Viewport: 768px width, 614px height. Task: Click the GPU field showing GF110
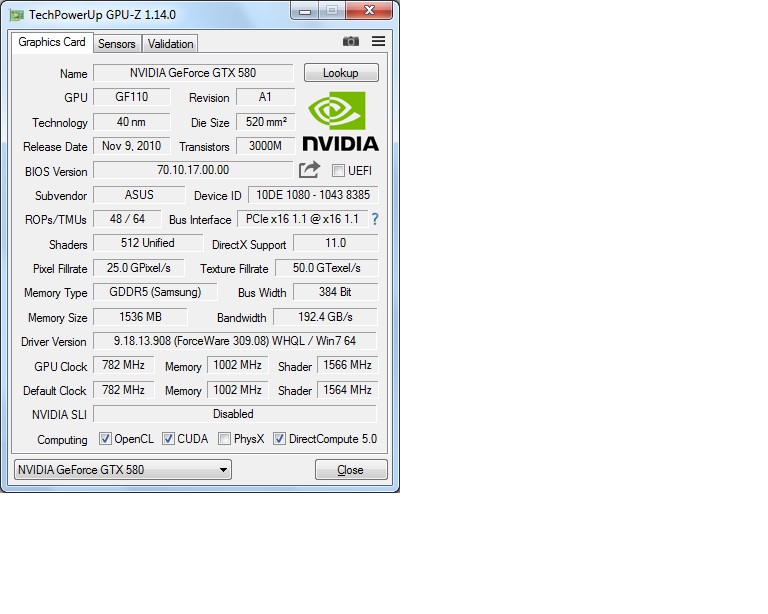132,97
